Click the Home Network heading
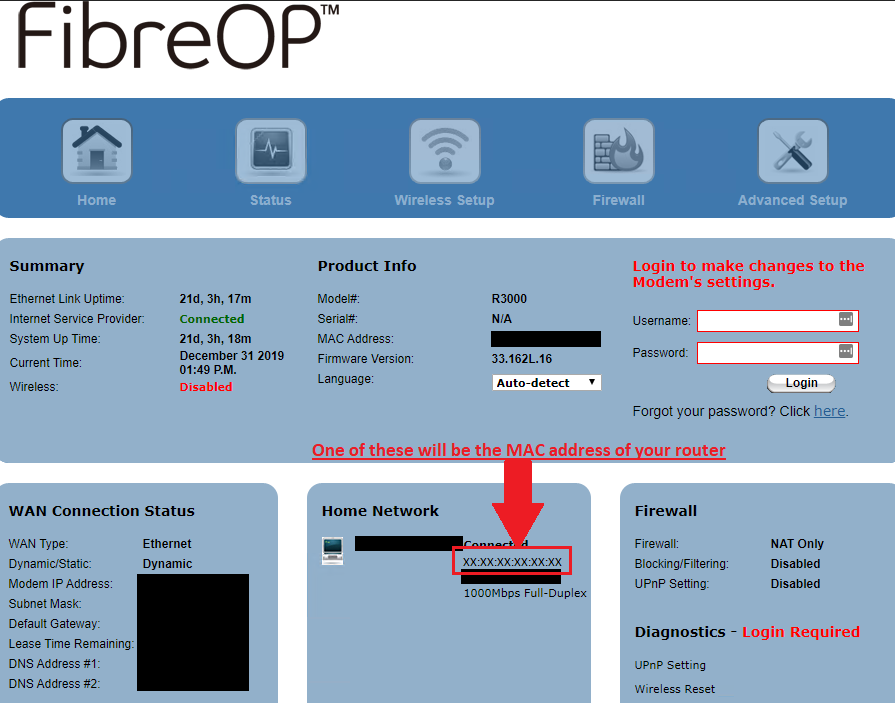895x703 pixels. (x=380, y=511)
